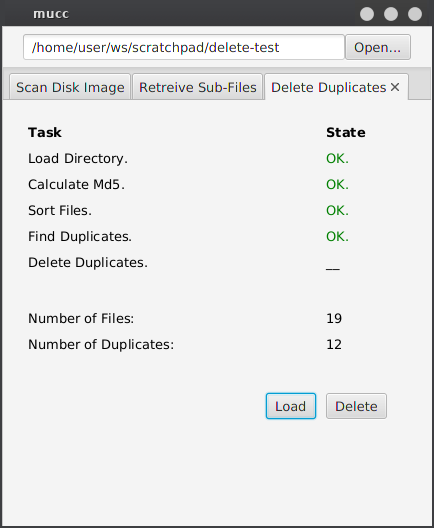Select the Delete Duplicates tab
Screen dimensions: 434x528
(328, 87)
